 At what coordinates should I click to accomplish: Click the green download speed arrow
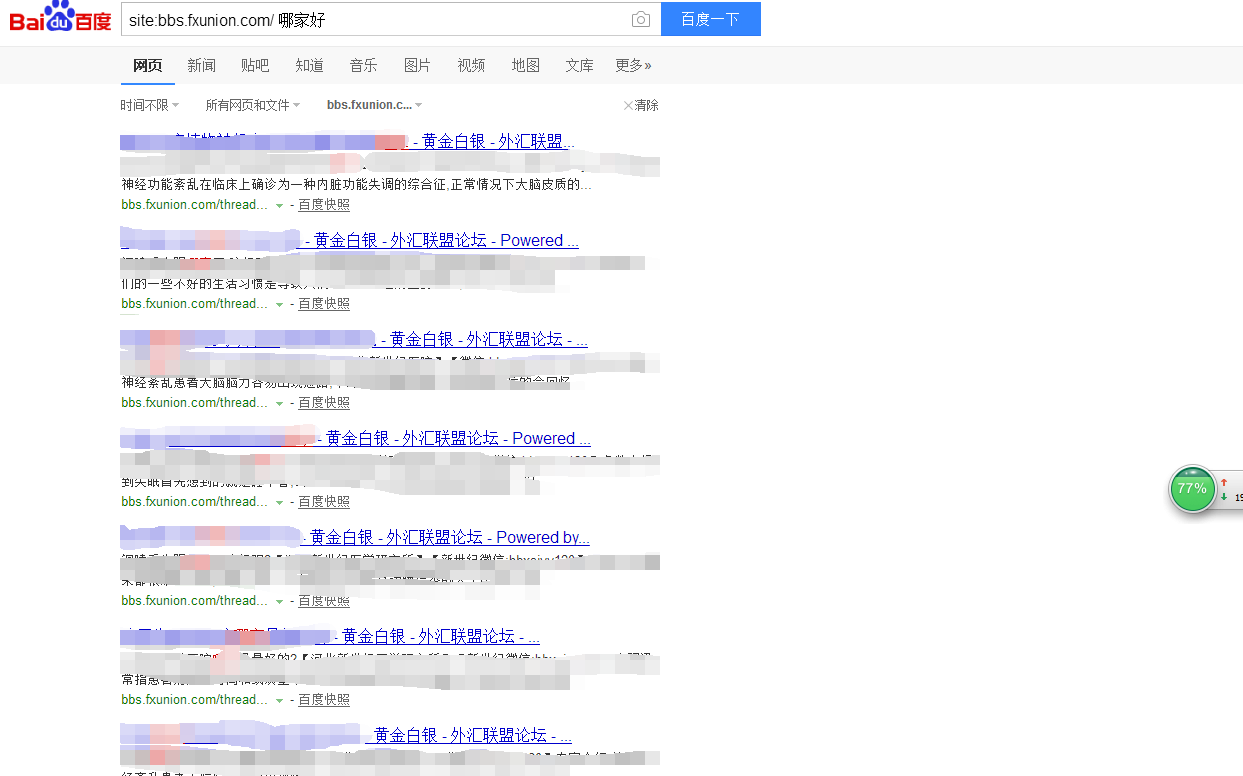1223,496
